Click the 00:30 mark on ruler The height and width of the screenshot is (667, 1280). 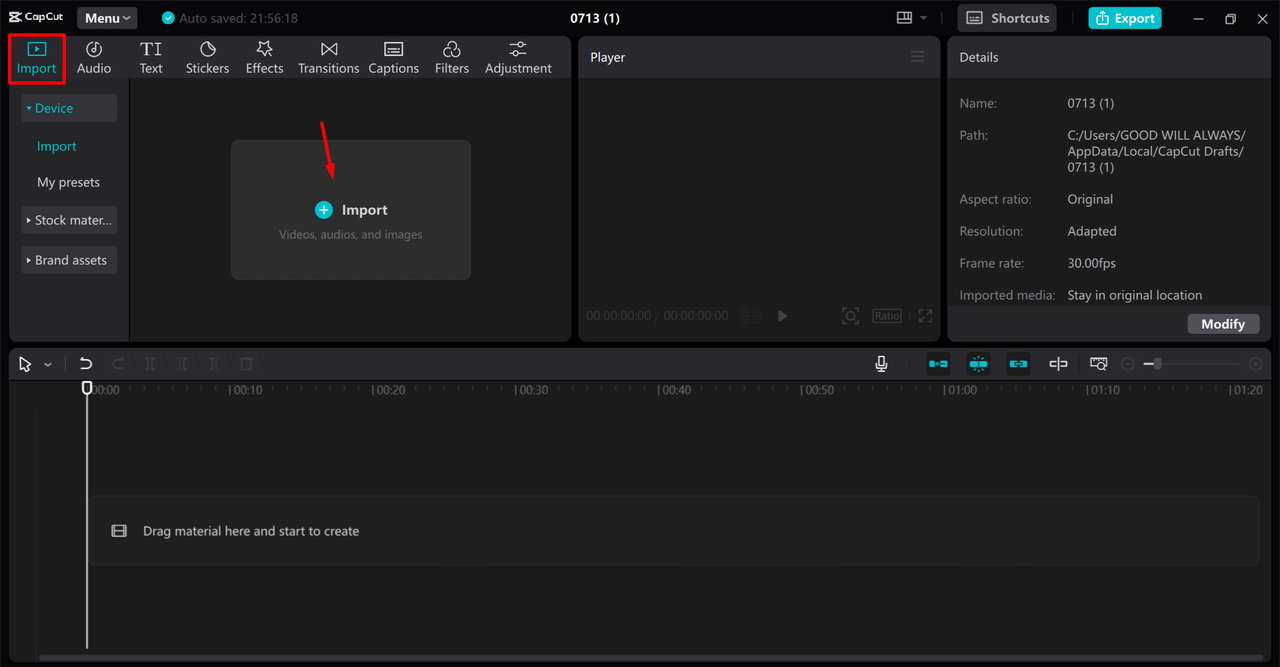[531, 390]
